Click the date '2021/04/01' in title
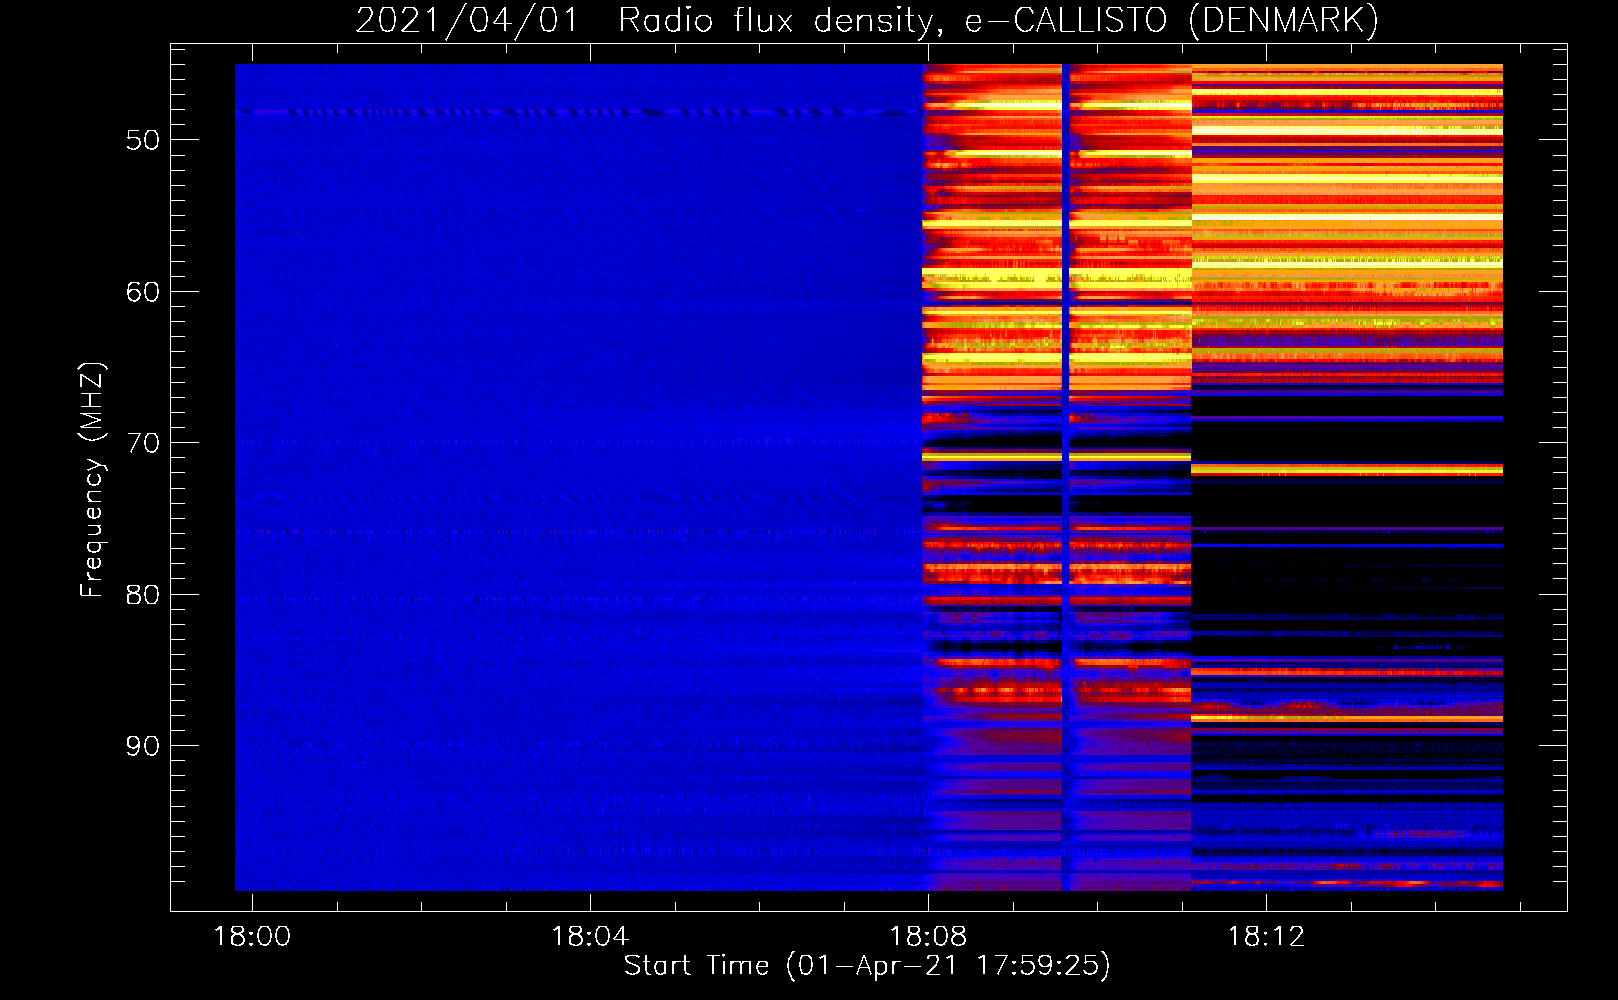1618x1000 pixels. click(467, 20)
